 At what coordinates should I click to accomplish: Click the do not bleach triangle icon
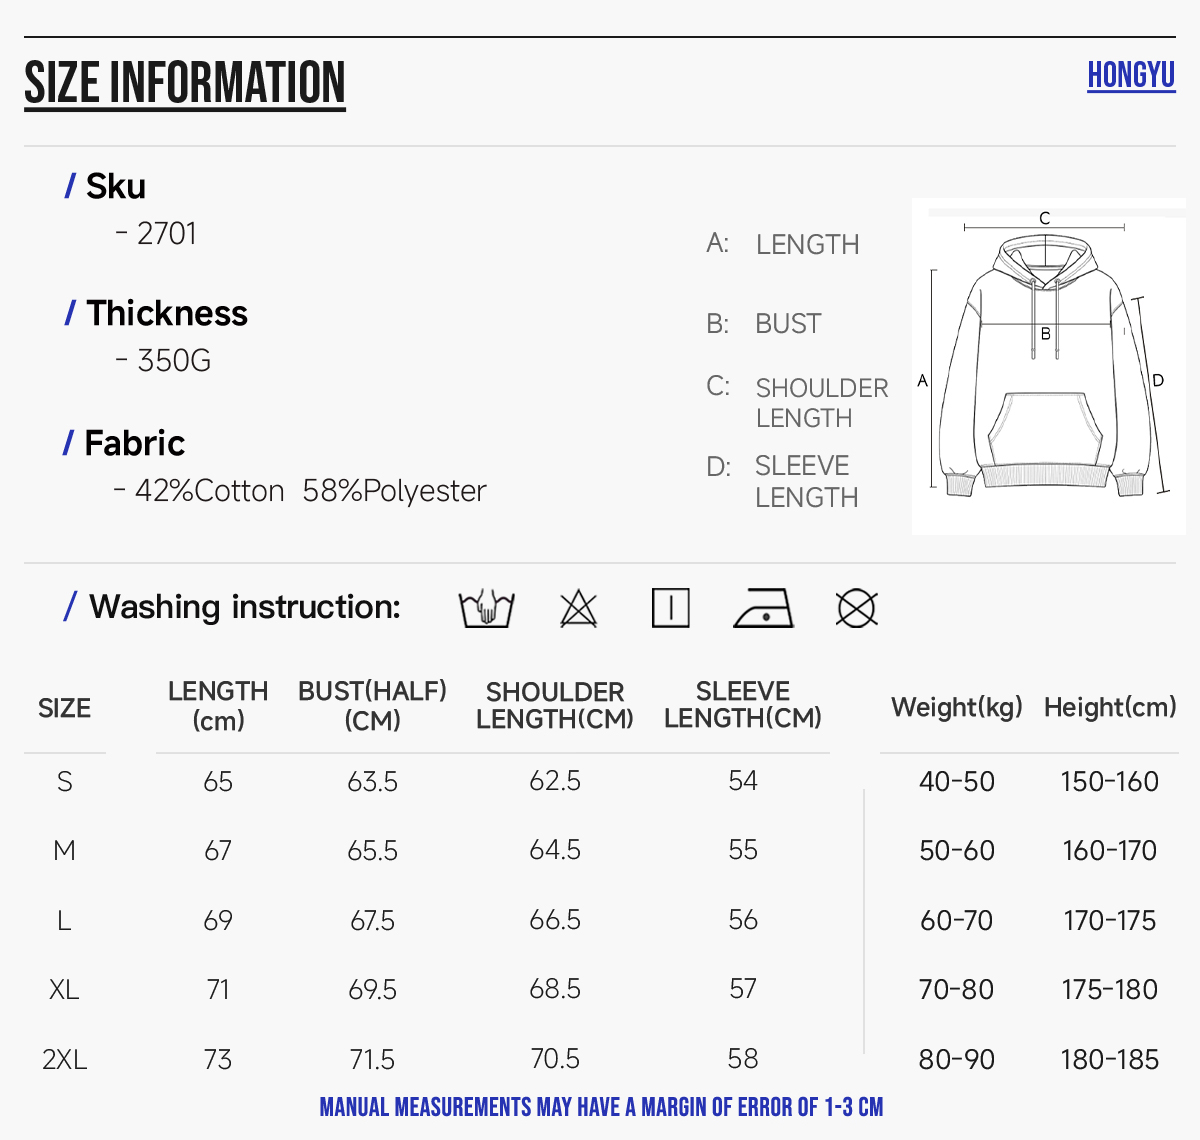578,608
